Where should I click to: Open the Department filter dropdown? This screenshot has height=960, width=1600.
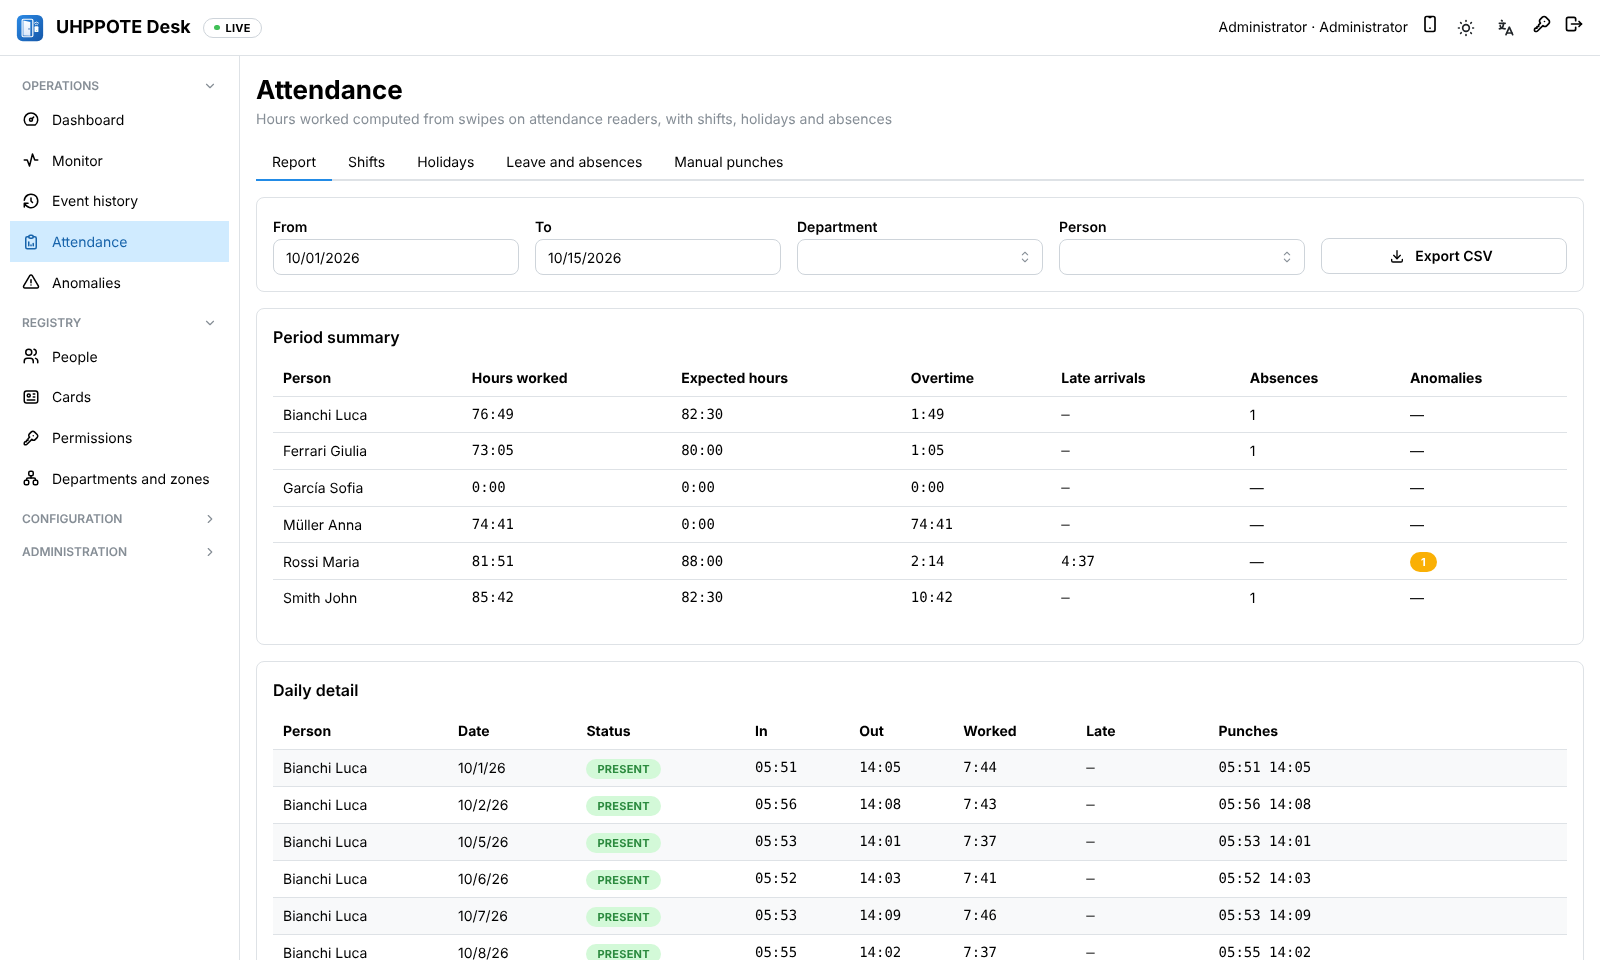[x=920, y=257]
